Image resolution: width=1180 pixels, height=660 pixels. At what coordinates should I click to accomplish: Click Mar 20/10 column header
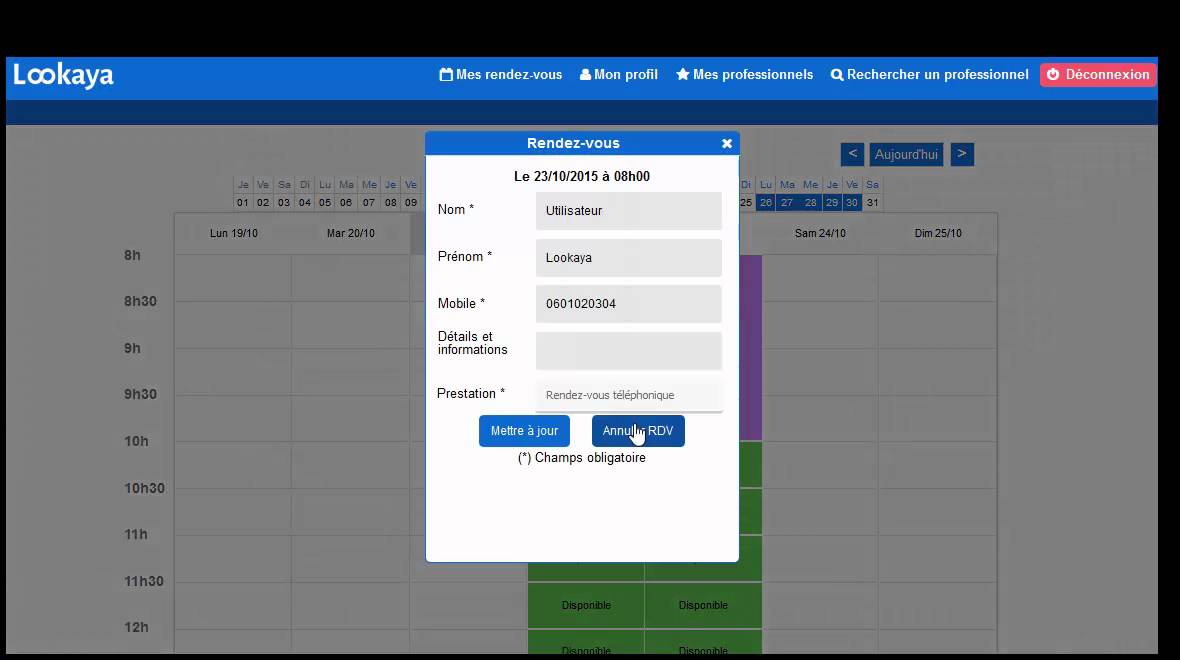pyautogui.click(x=351, y=233)
